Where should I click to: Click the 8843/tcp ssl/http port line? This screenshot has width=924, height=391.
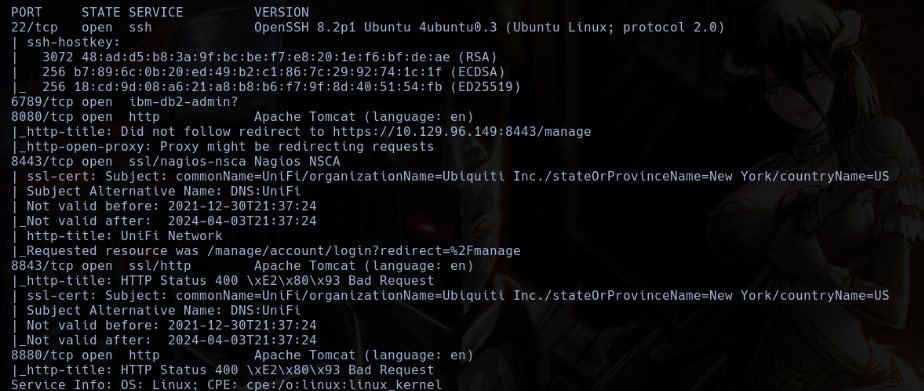click(242, 266)
